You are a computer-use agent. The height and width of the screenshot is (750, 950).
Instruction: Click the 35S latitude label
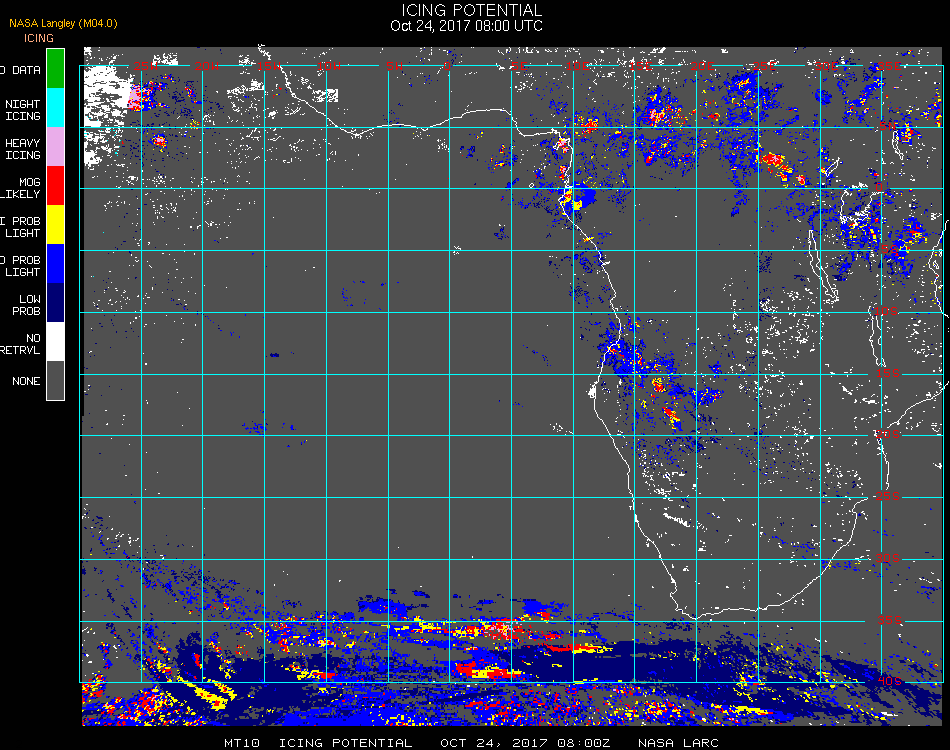890,620
